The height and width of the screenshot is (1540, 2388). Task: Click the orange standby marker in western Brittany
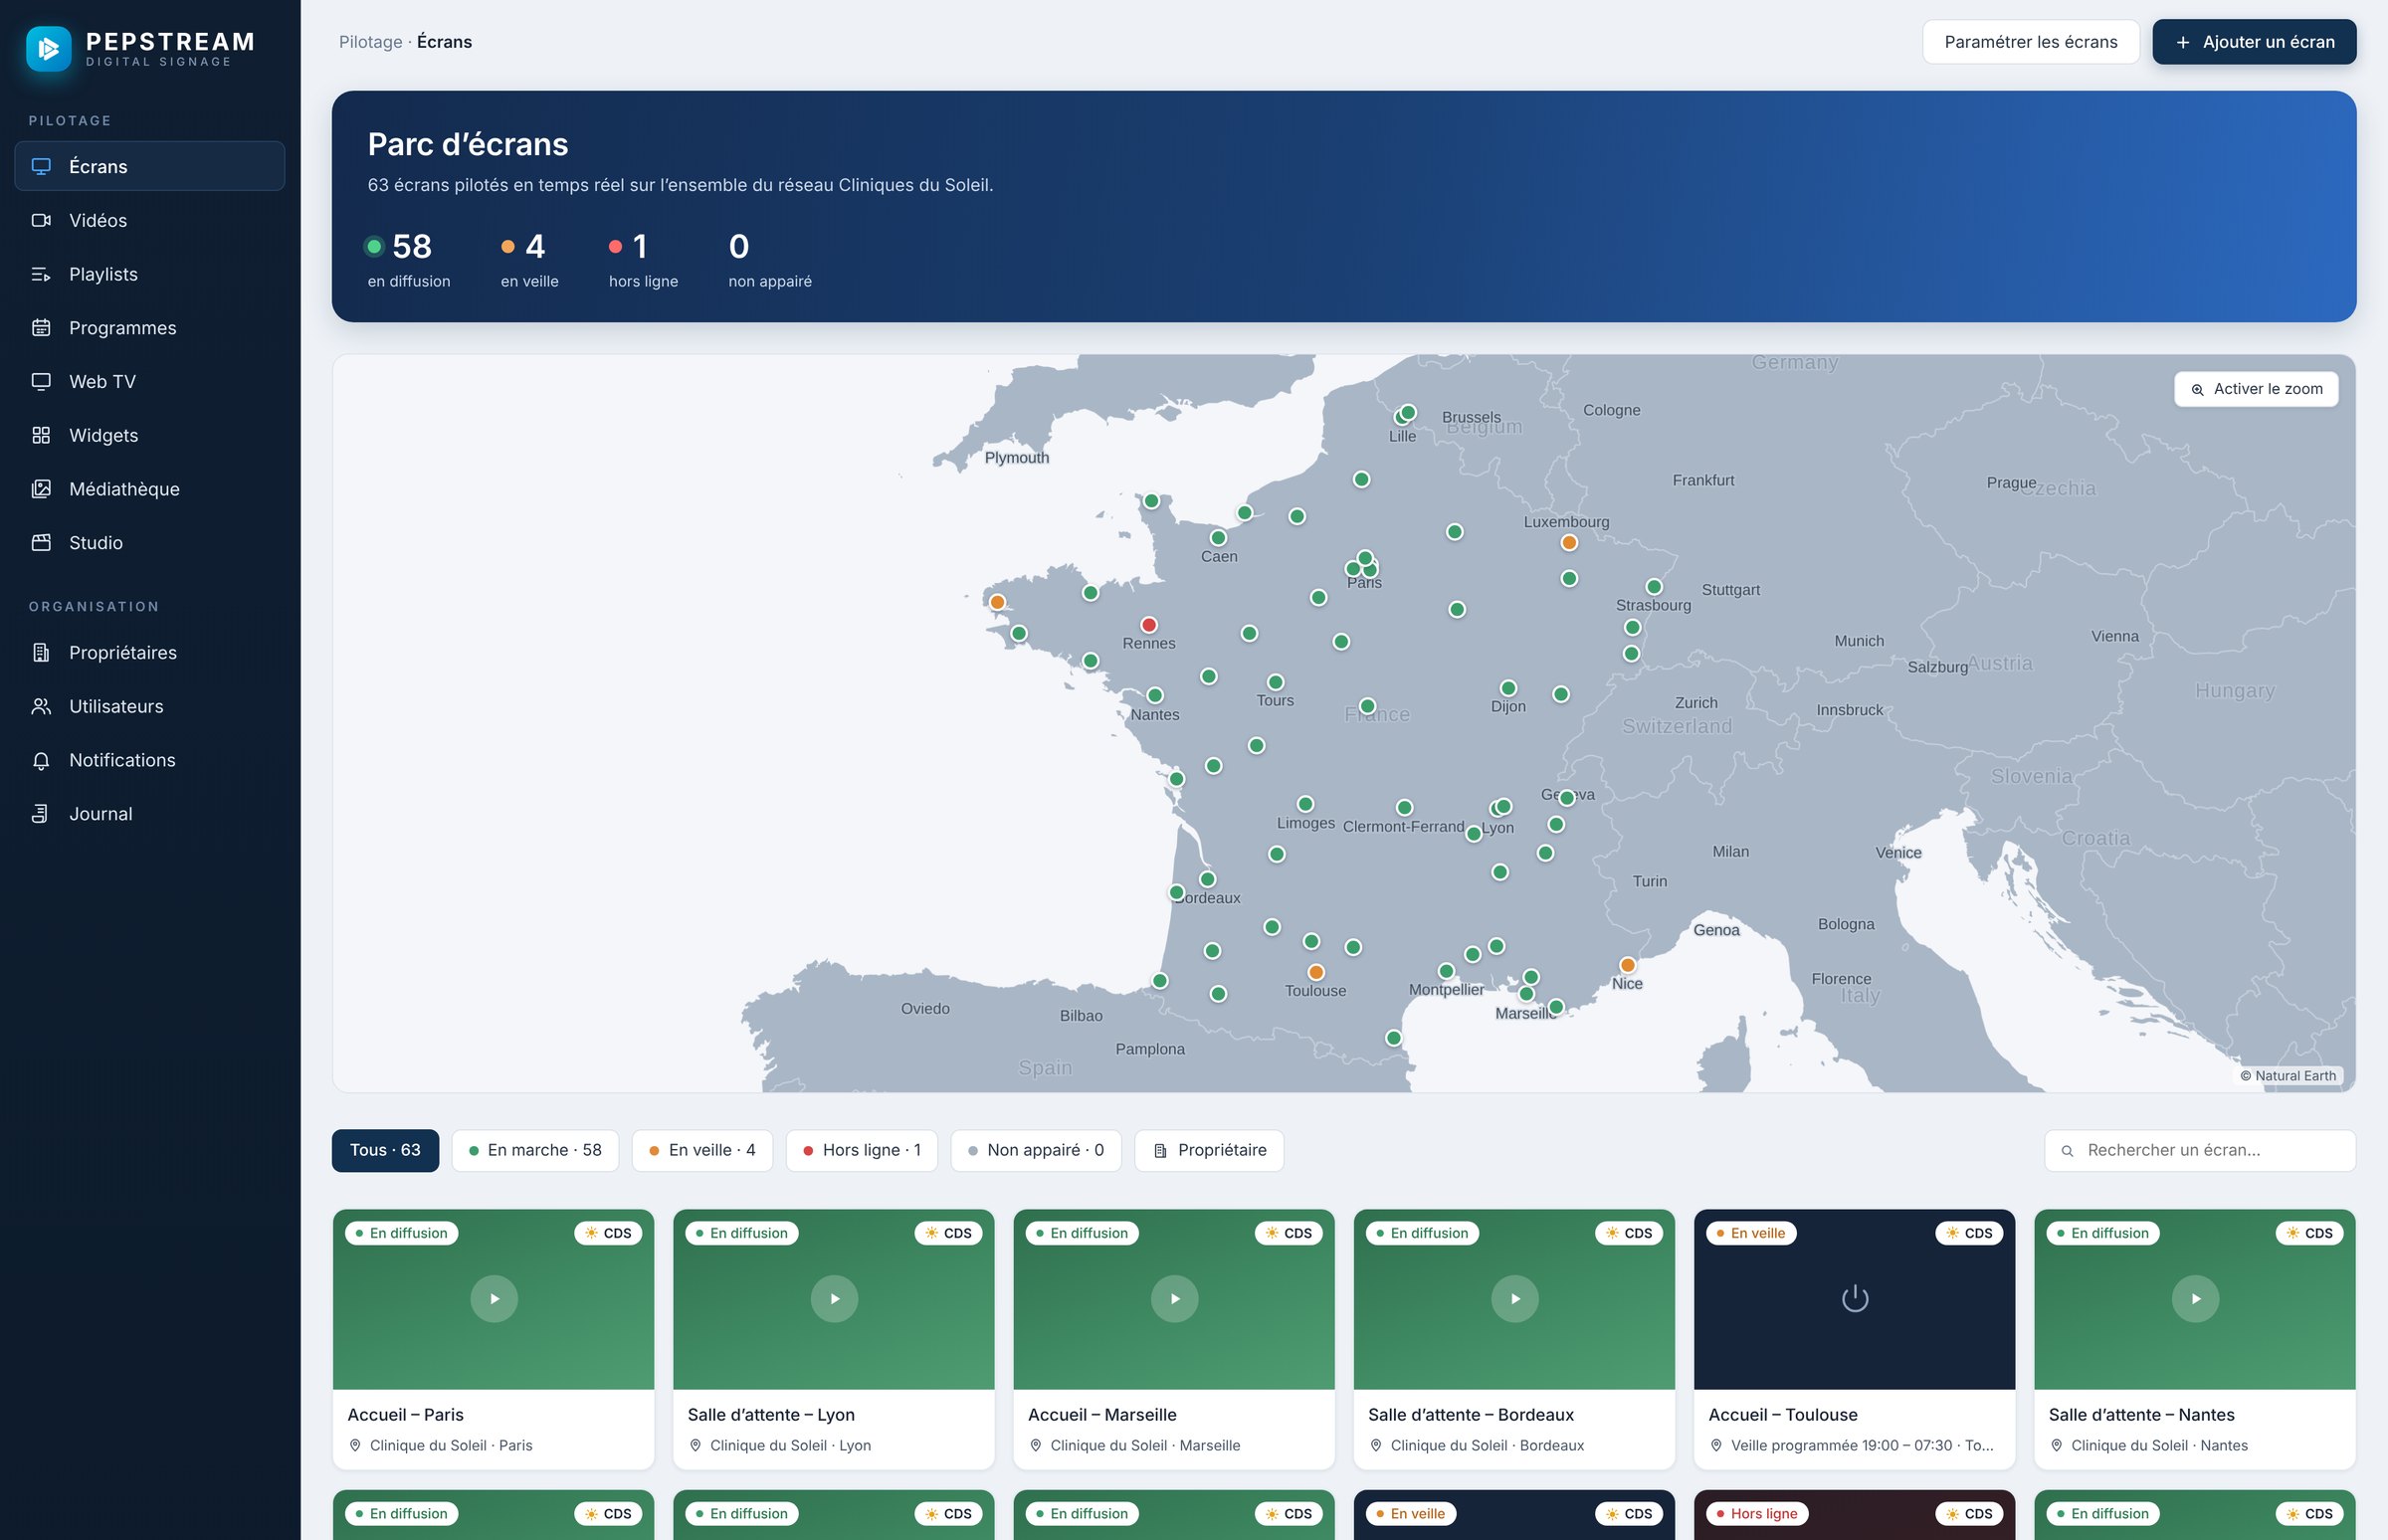point(997,602)
